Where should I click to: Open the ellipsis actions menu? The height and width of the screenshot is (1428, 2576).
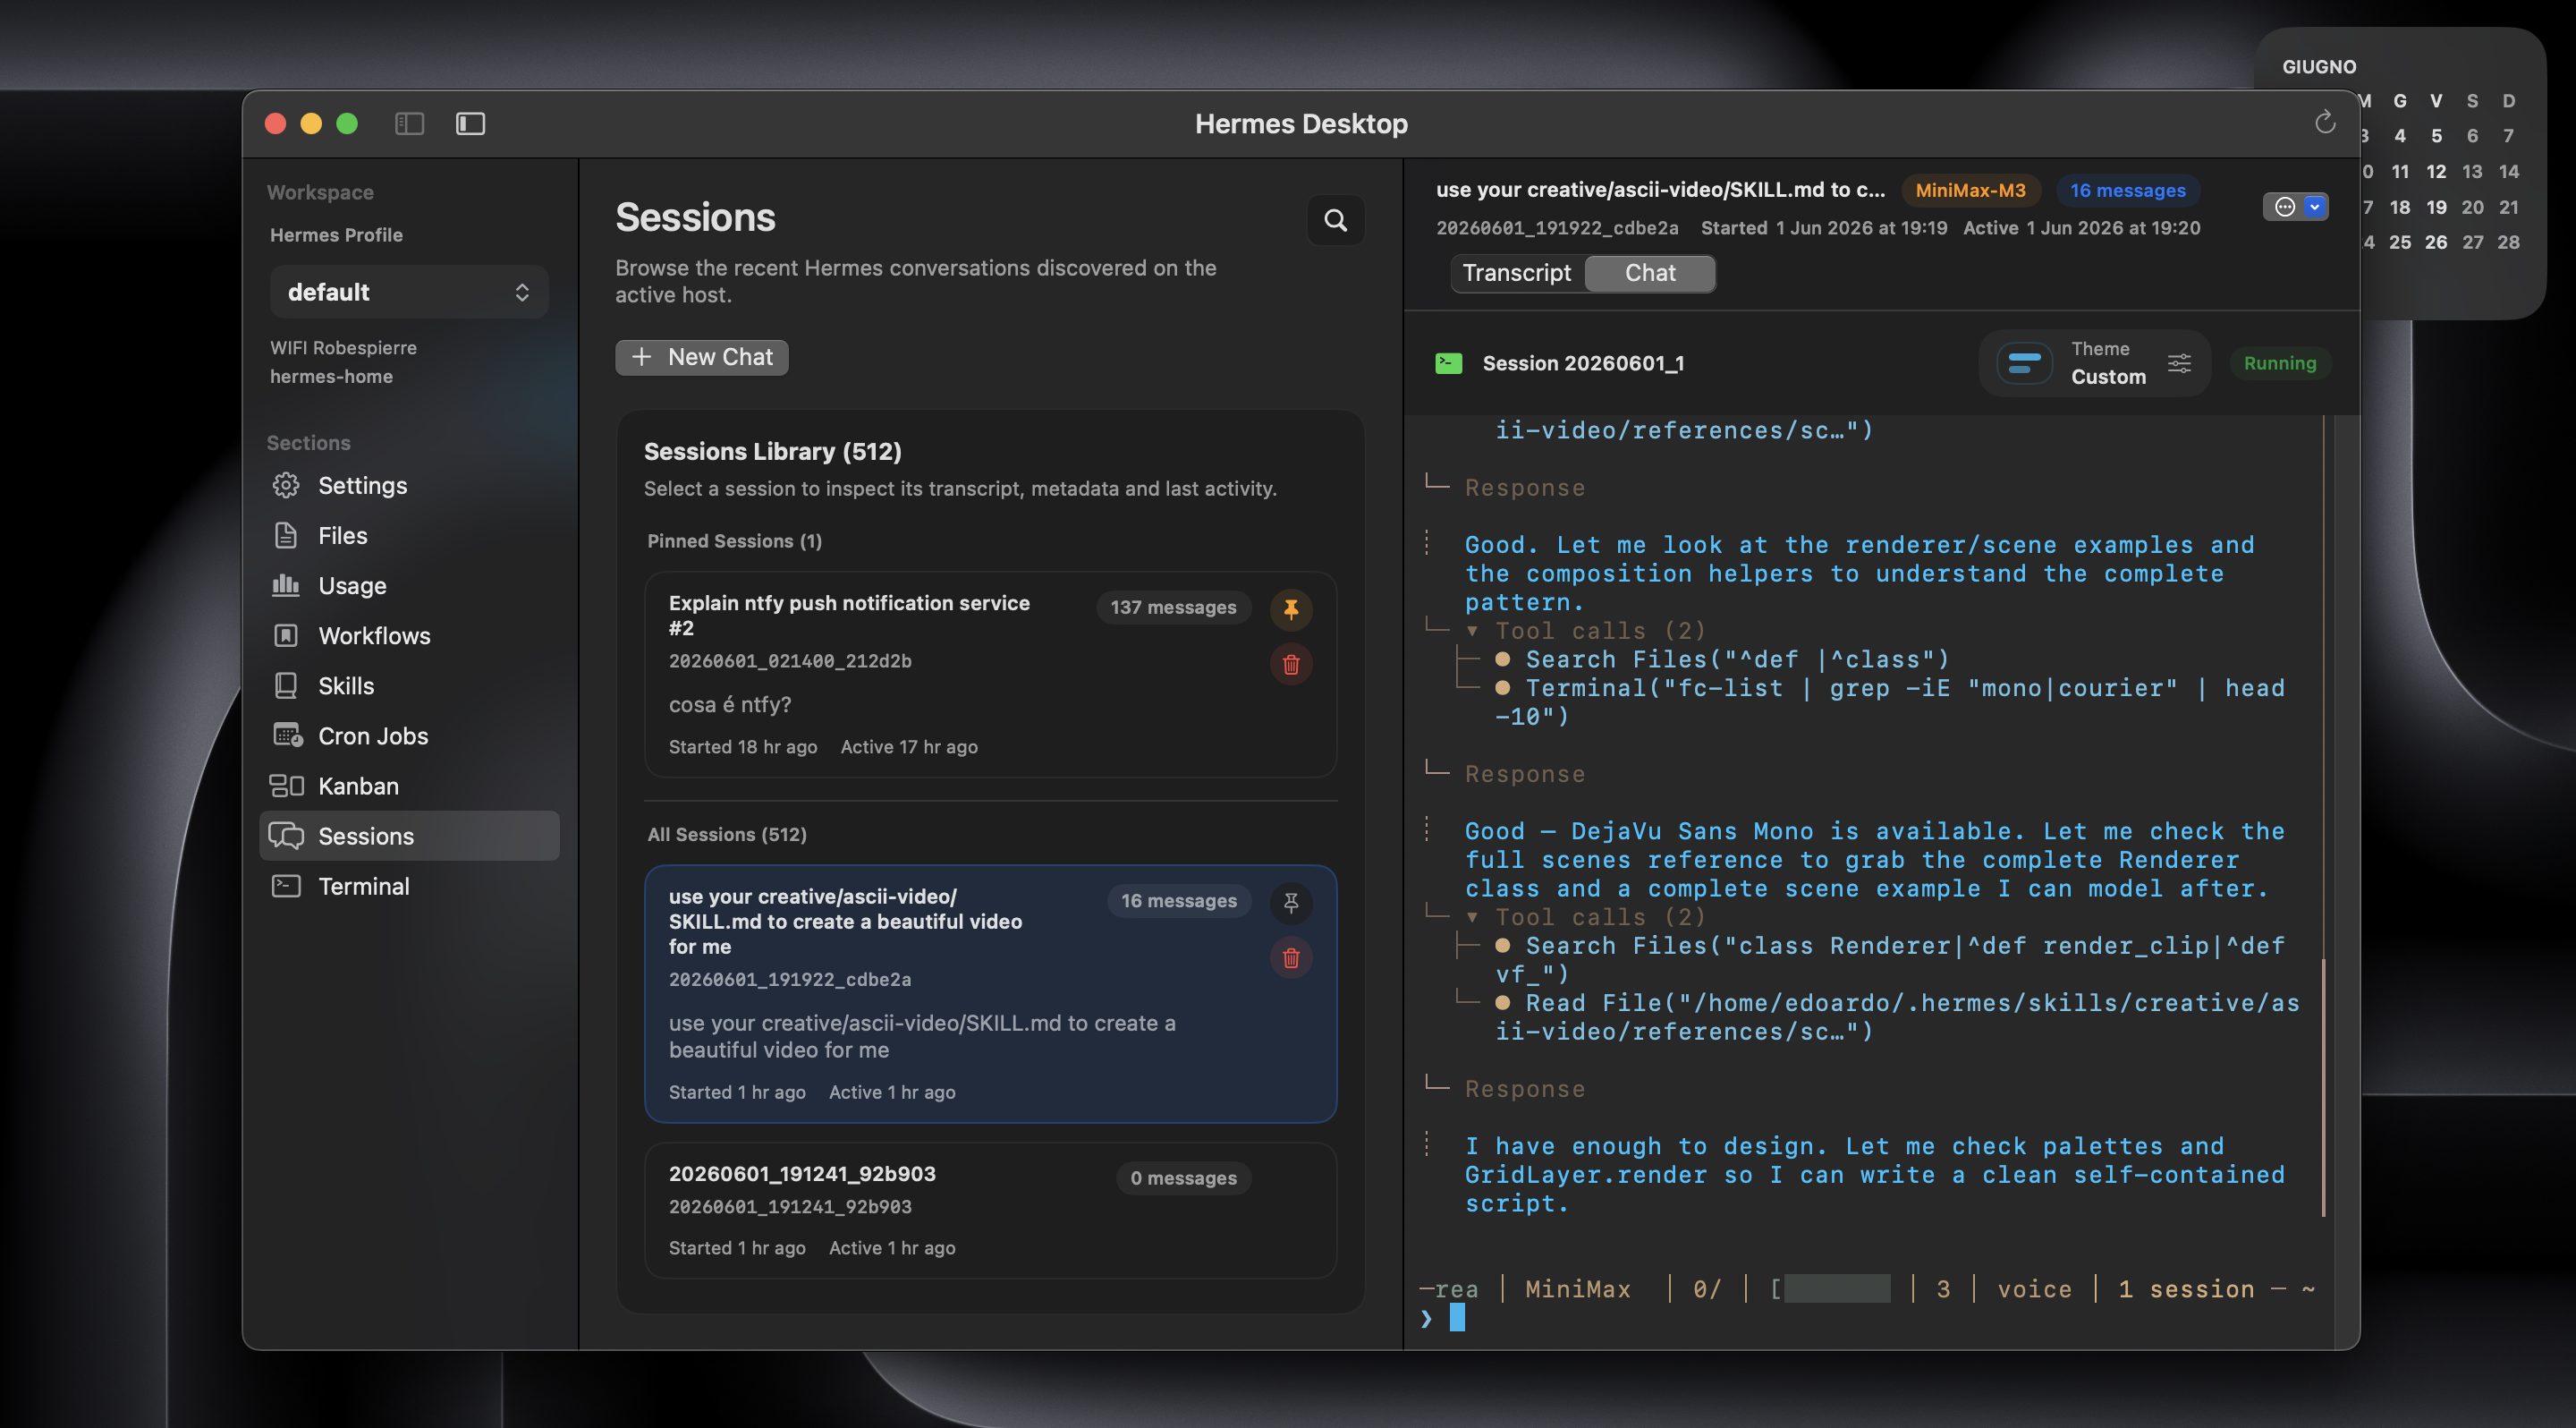click(x=2296, y=207)
